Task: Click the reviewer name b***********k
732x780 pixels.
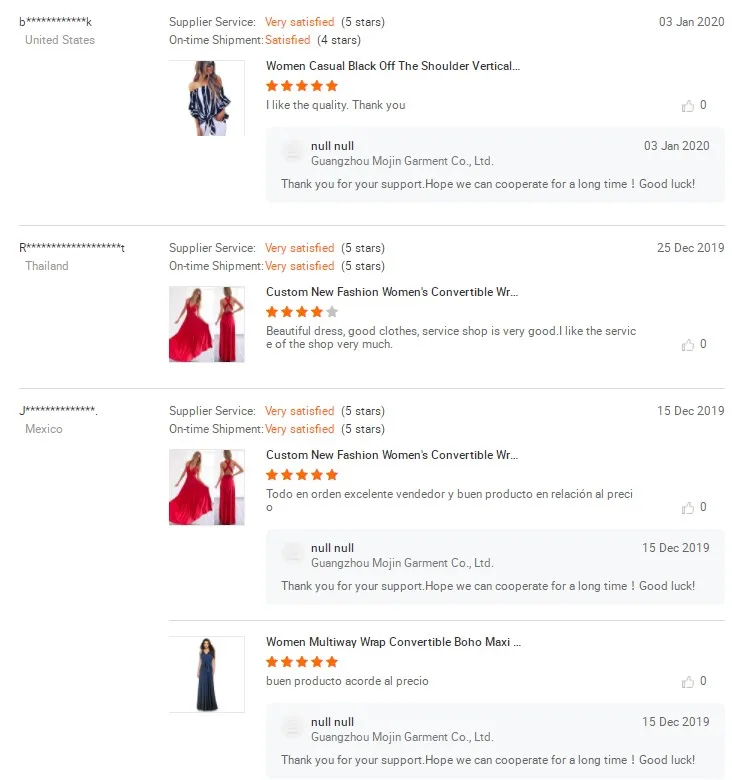Action: (56, 22)
